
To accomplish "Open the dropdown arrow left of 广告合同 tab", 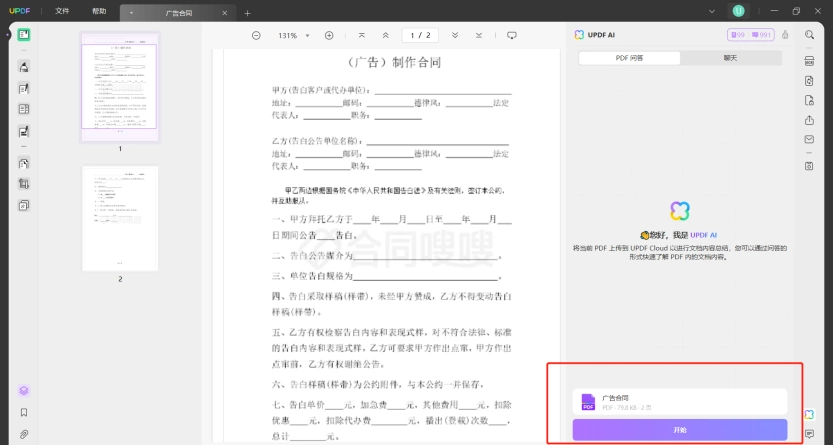I will [131, 13].
